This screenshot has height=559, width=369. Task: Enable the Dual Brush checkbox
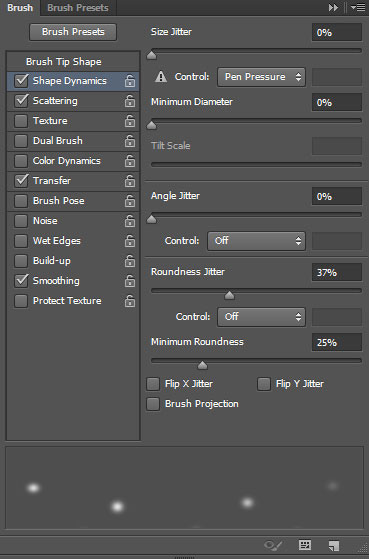[x=21, y=140]
